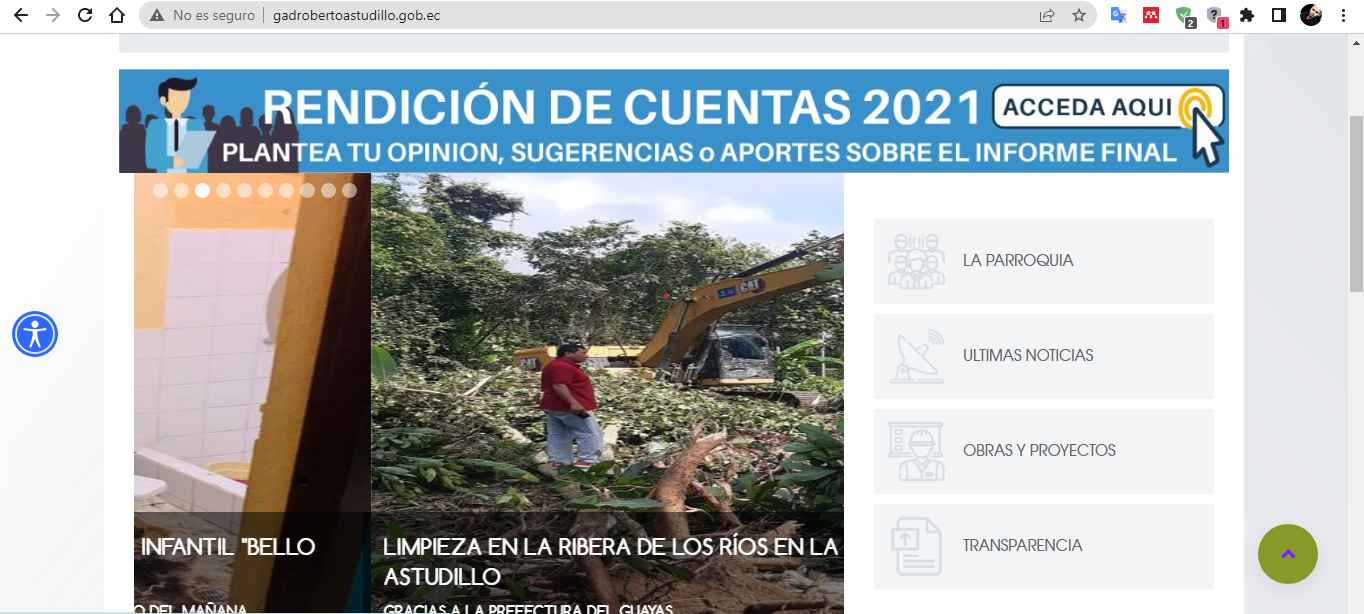Open the Ultimas Noticias section

pyautogui.click(x=1043, y=356)
